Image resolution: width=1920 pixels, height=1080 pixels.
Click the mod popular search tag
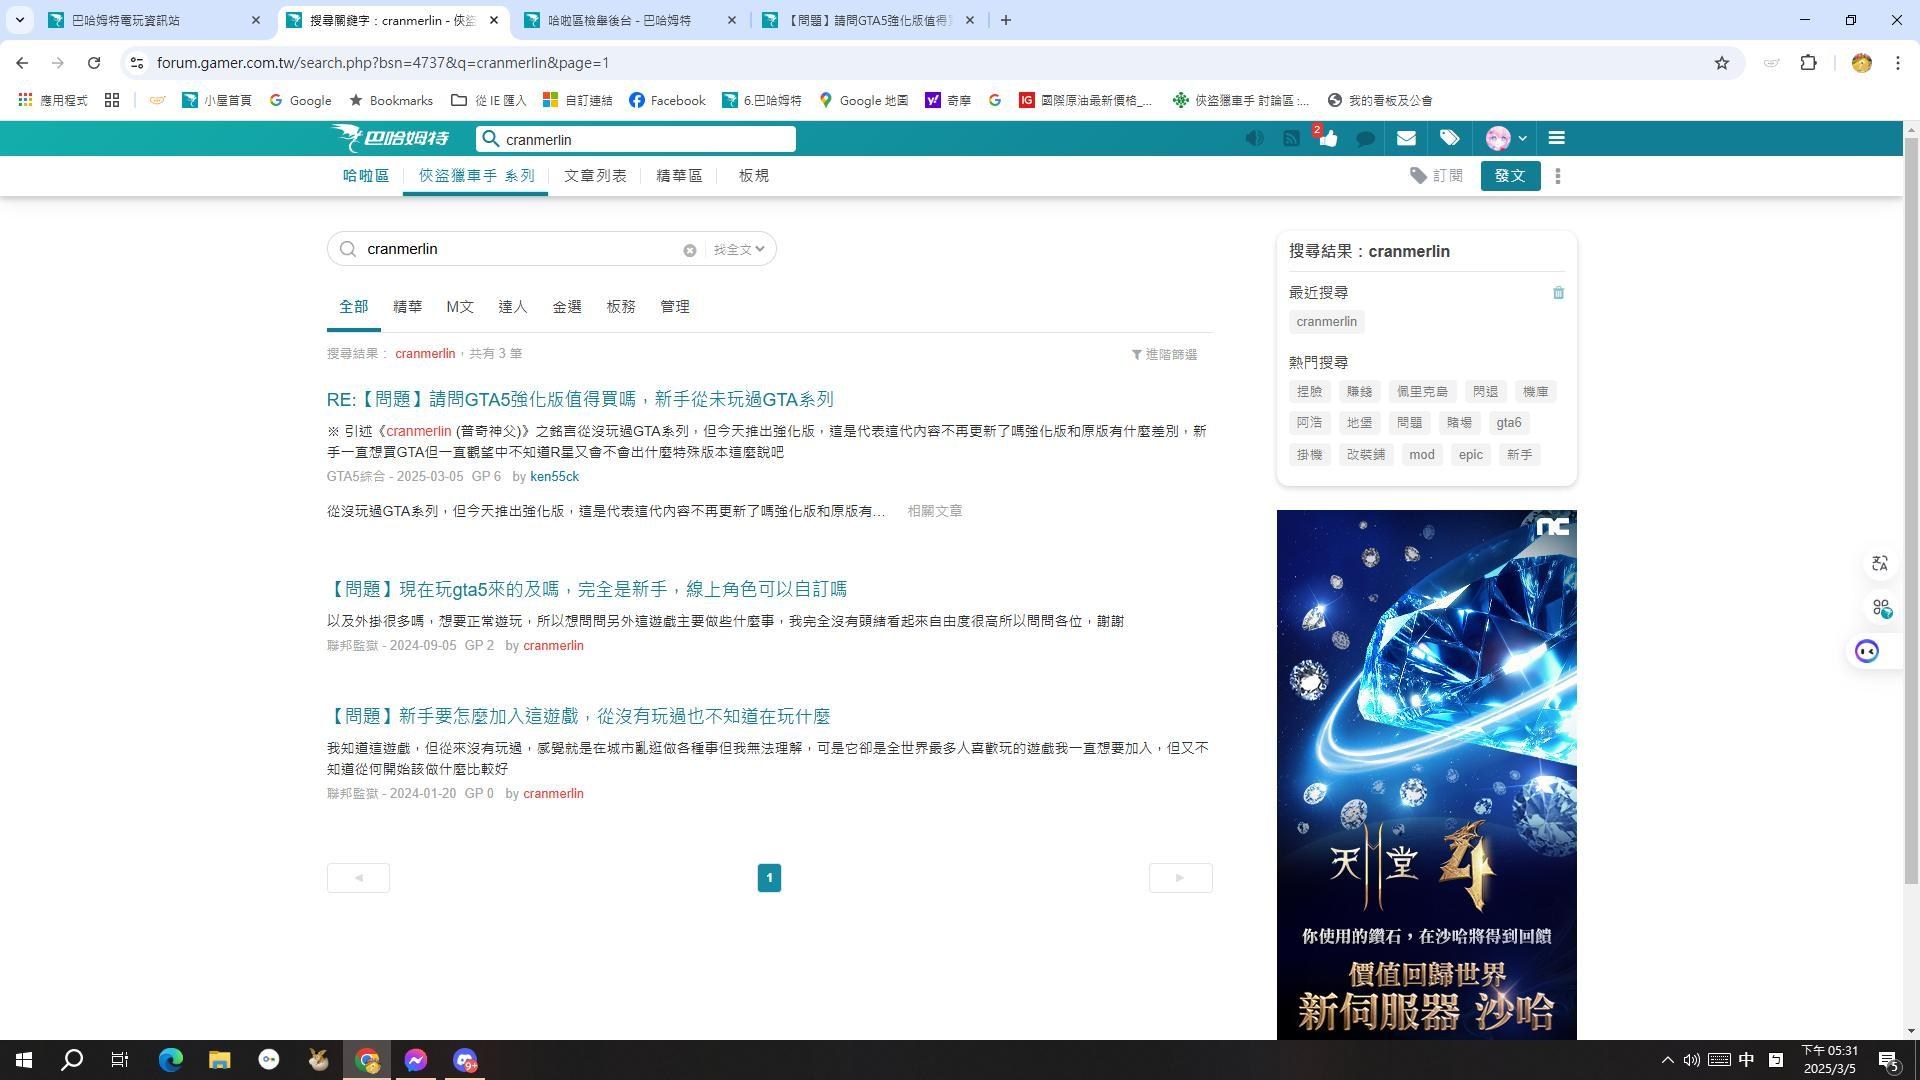click(x=1421, y=455)
